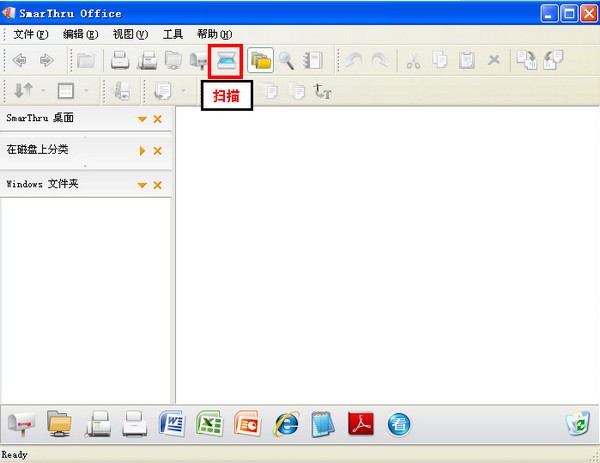Click the Copy toolbar icon
The width and height of the screenshot is (600, 463).
[x=440, y=60]
